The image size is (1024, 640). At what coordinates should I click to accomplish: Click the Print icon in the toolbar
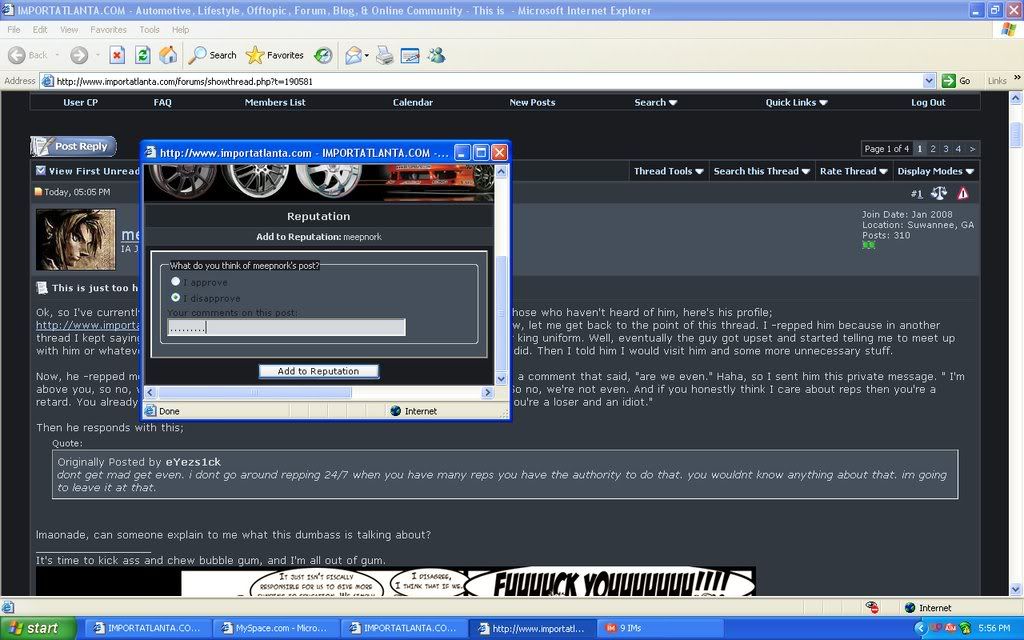[x=384, y=55]
